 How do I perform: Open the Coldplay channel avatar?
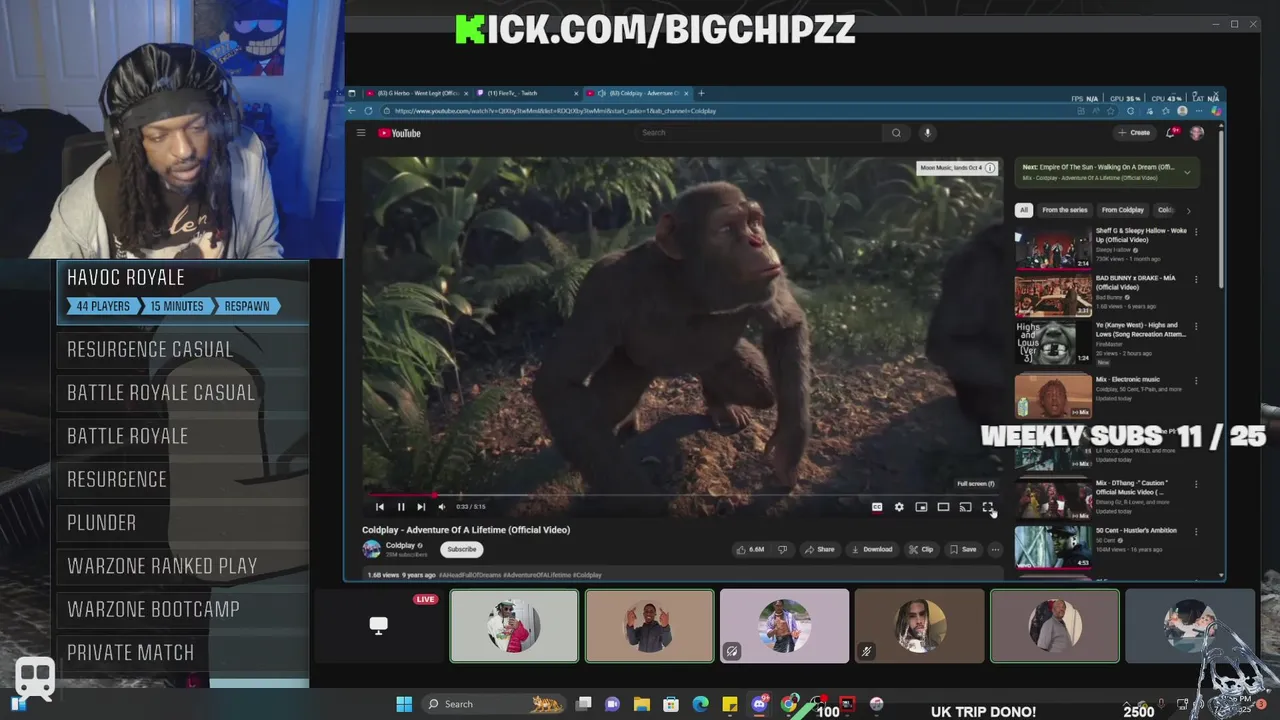point(371,548)
